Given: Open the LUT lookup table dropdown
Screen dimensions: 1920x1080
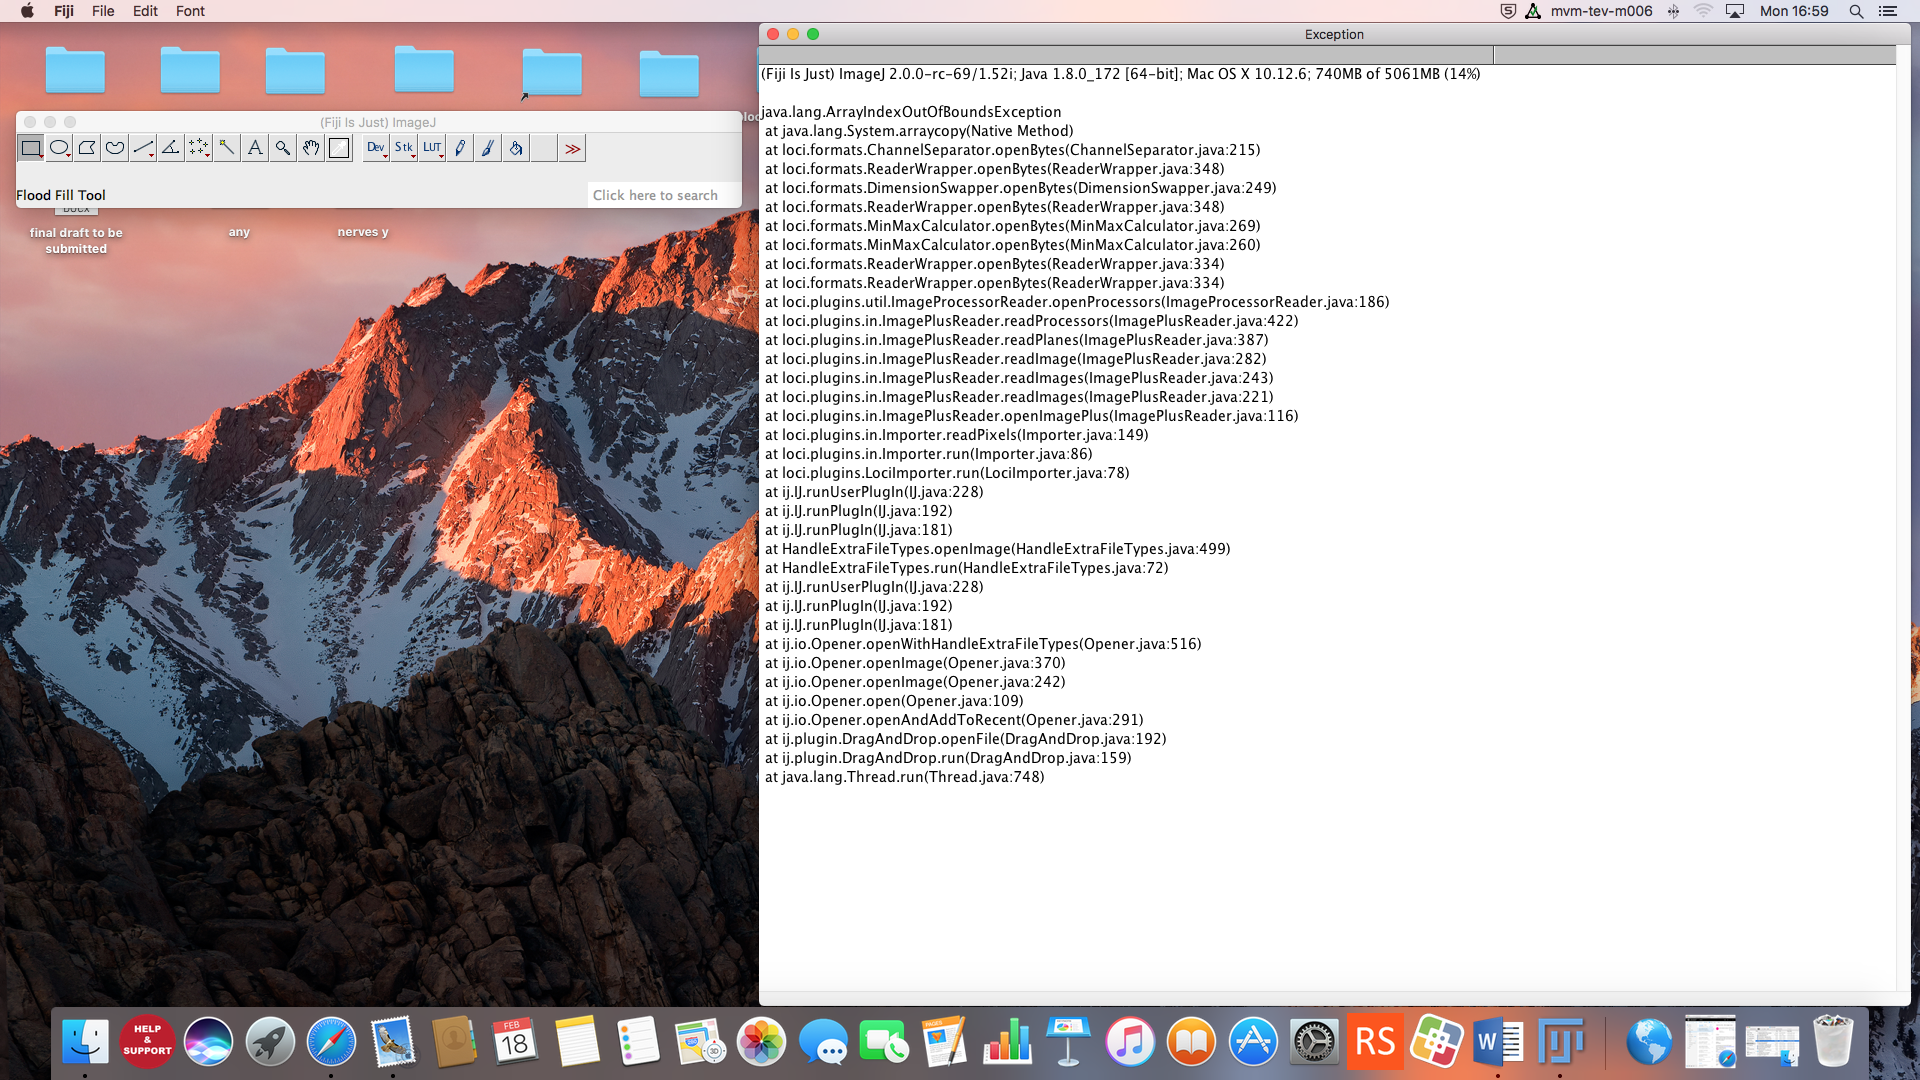Looking at the screenshot, I should click(432, 148).
